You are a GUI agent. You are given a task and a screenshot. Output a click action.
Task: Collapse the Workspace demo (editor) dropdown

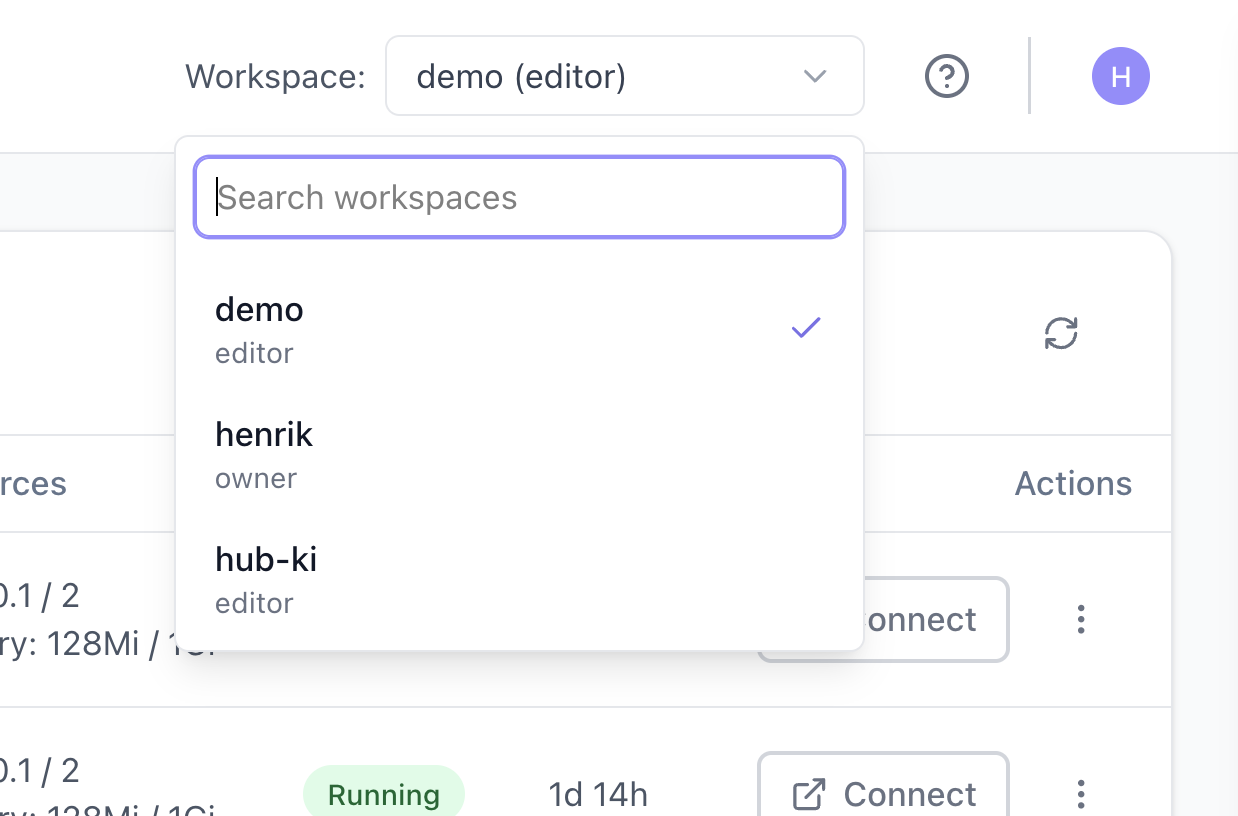pyautogui.click(x=624, y=76)
